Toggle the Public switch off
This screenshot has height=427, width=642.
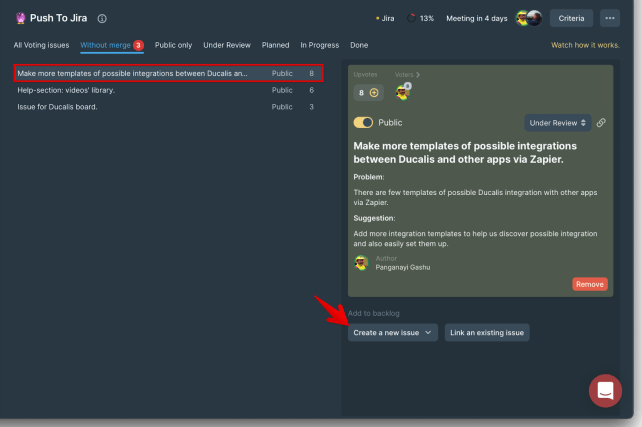(x=363, y=122)
